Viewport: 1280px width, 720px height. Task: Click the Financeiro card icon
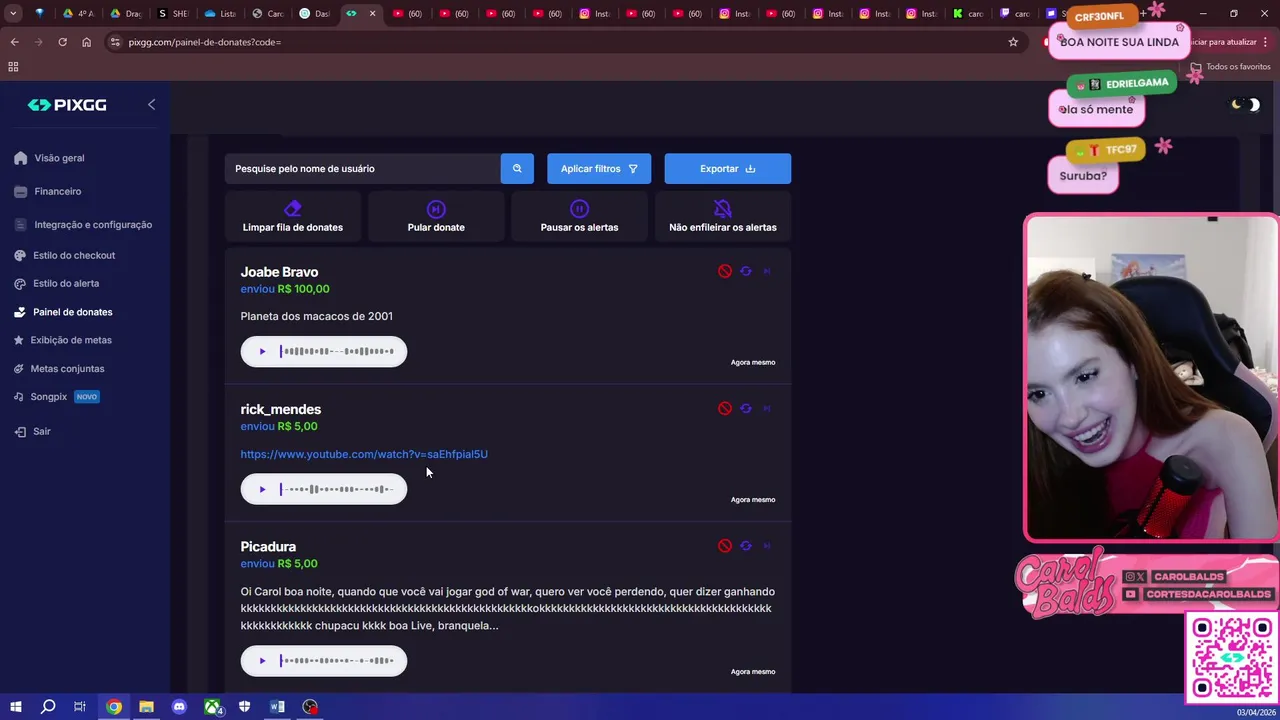click(20, 191)
